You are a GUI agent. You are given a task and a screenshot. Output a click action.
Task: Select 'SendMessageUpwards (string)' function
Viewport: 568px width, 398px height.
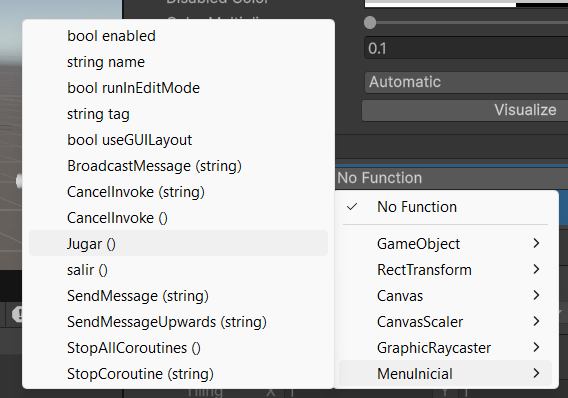[178, 322]
